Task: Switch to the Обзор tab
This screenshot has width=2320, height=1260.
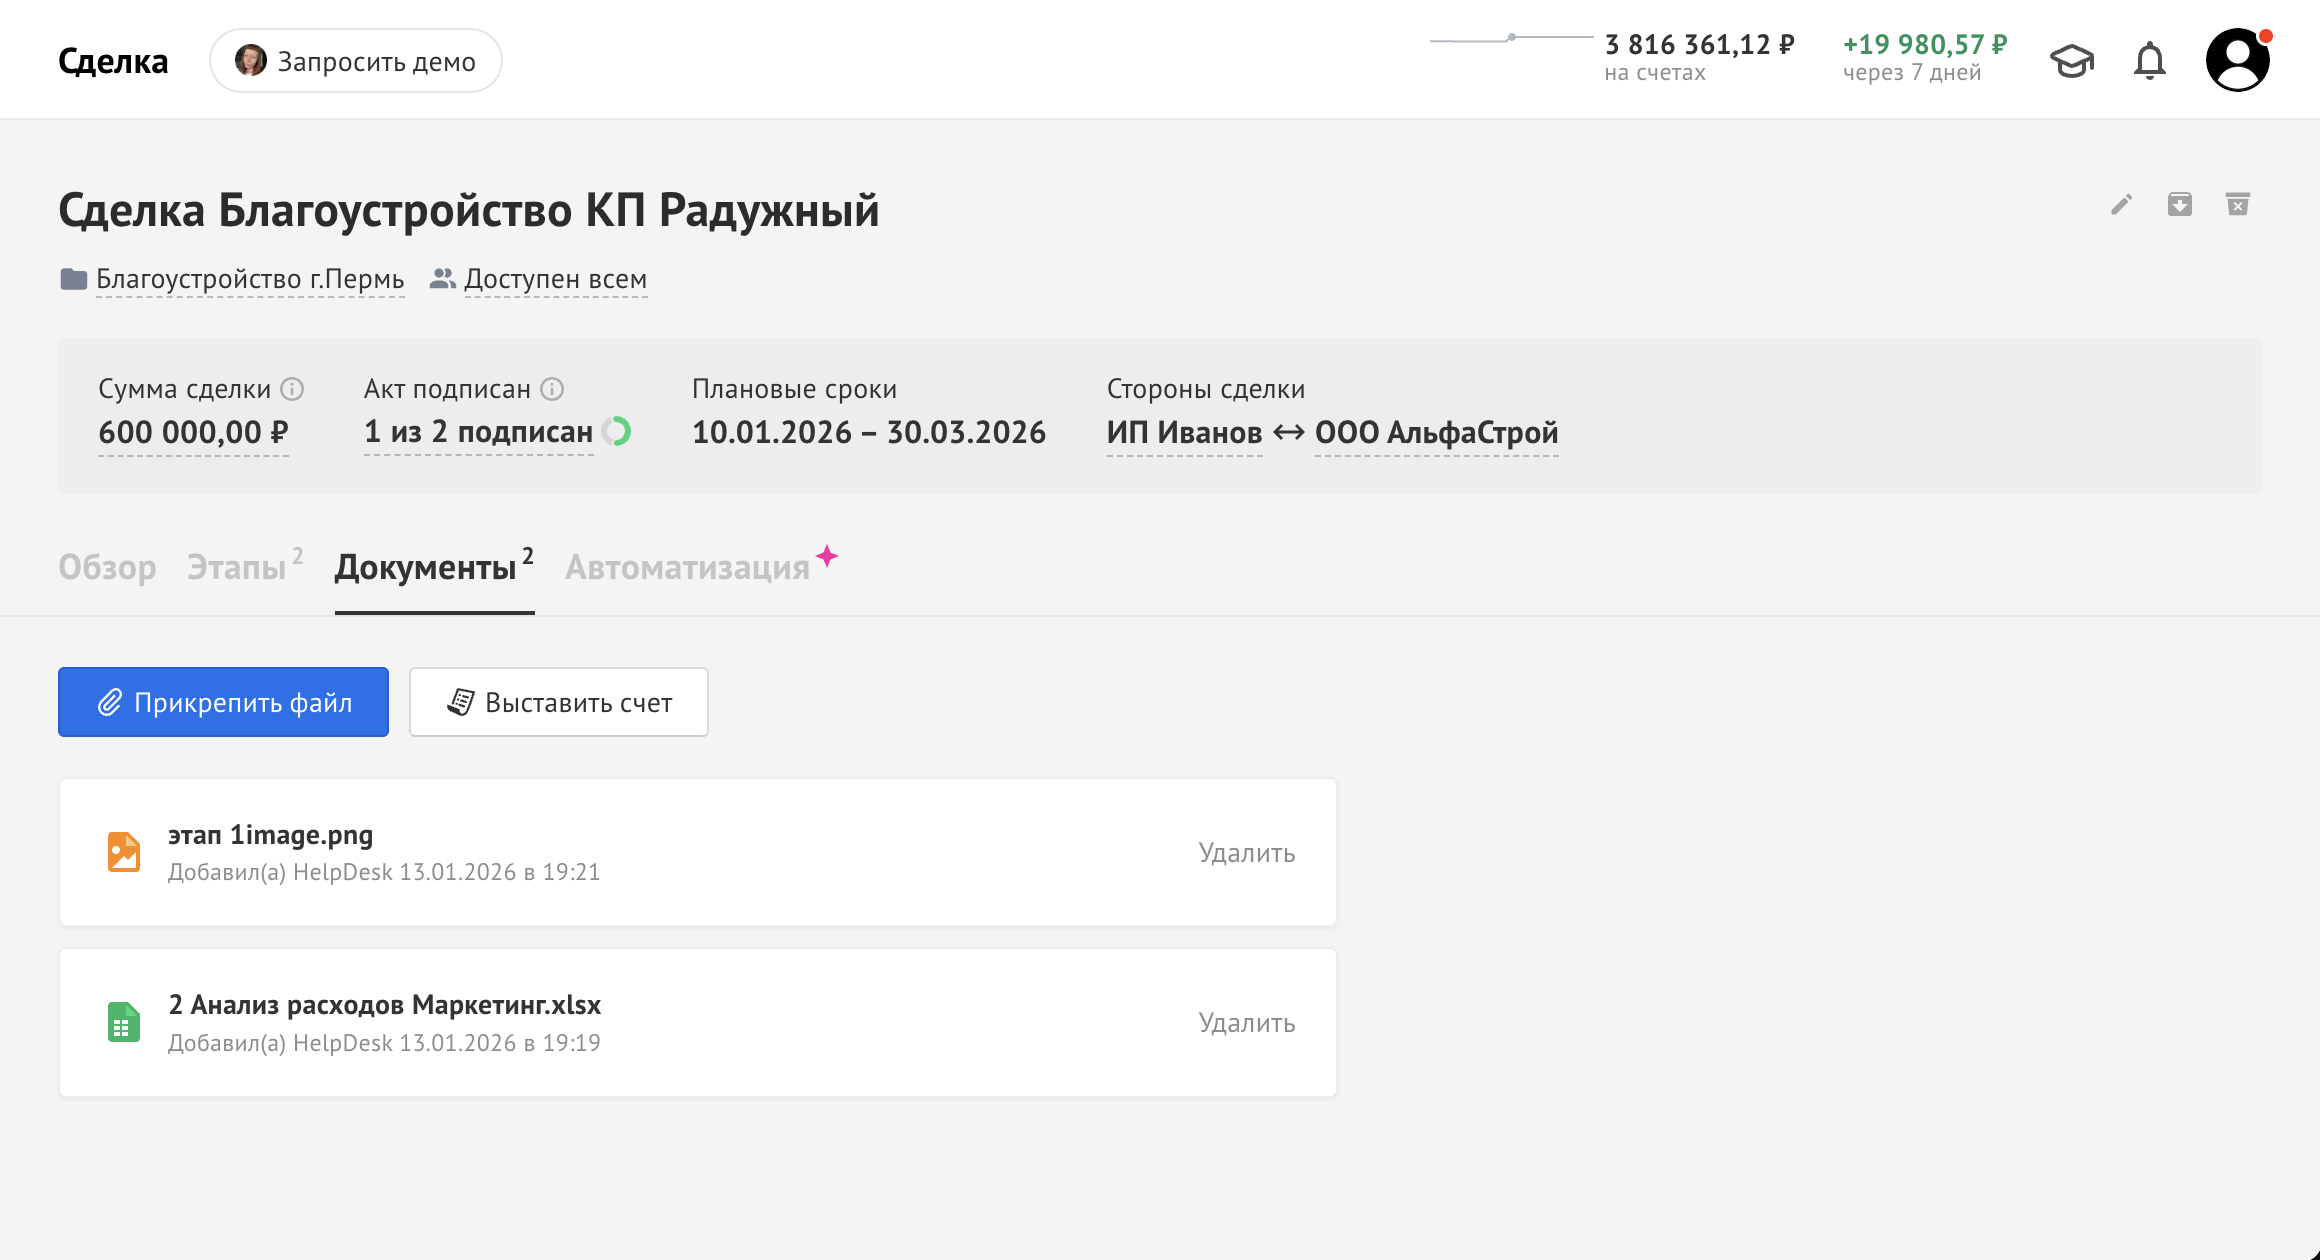Action: (107, 567)
